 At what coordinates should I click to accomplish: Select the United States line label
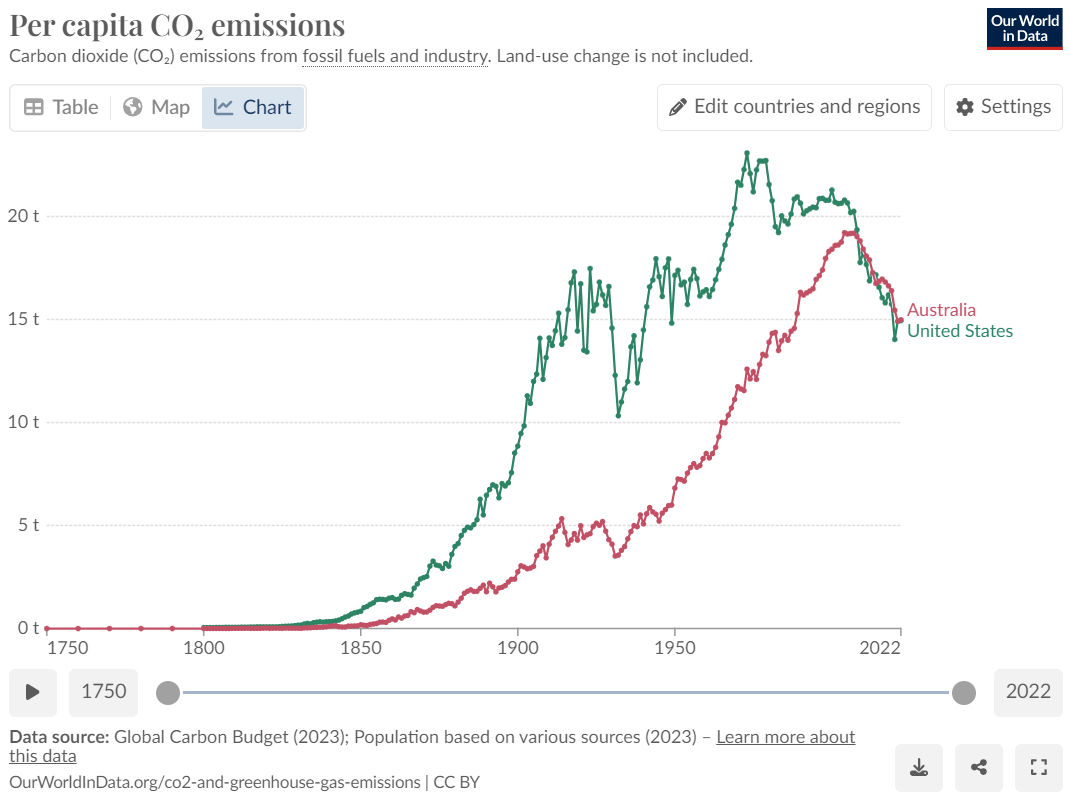(959, 331)
